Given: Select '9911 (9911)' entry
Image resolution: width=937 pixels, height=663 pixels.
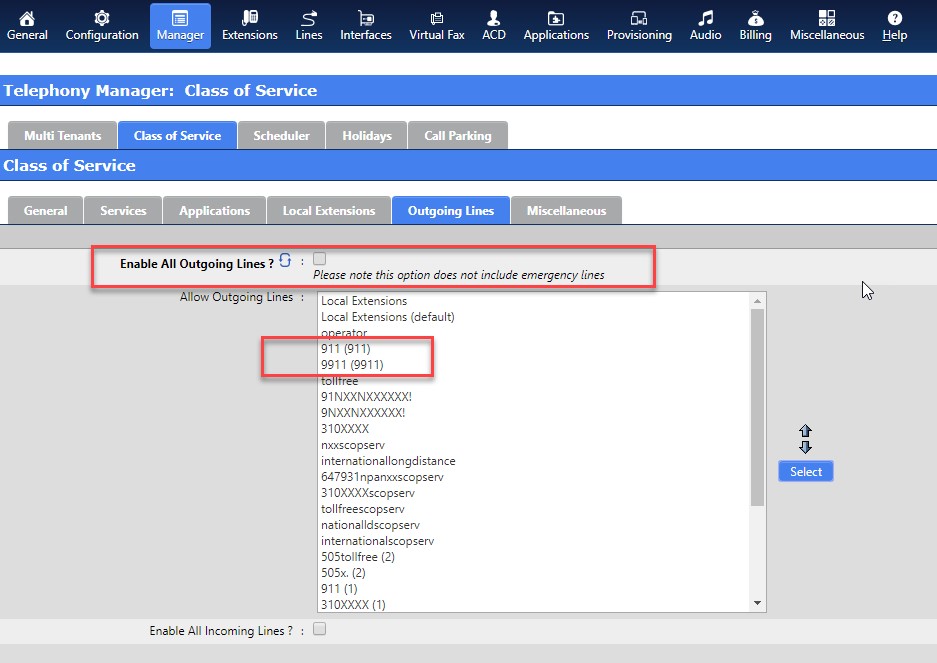Looking at the screenshot, I should pos(352,365).
